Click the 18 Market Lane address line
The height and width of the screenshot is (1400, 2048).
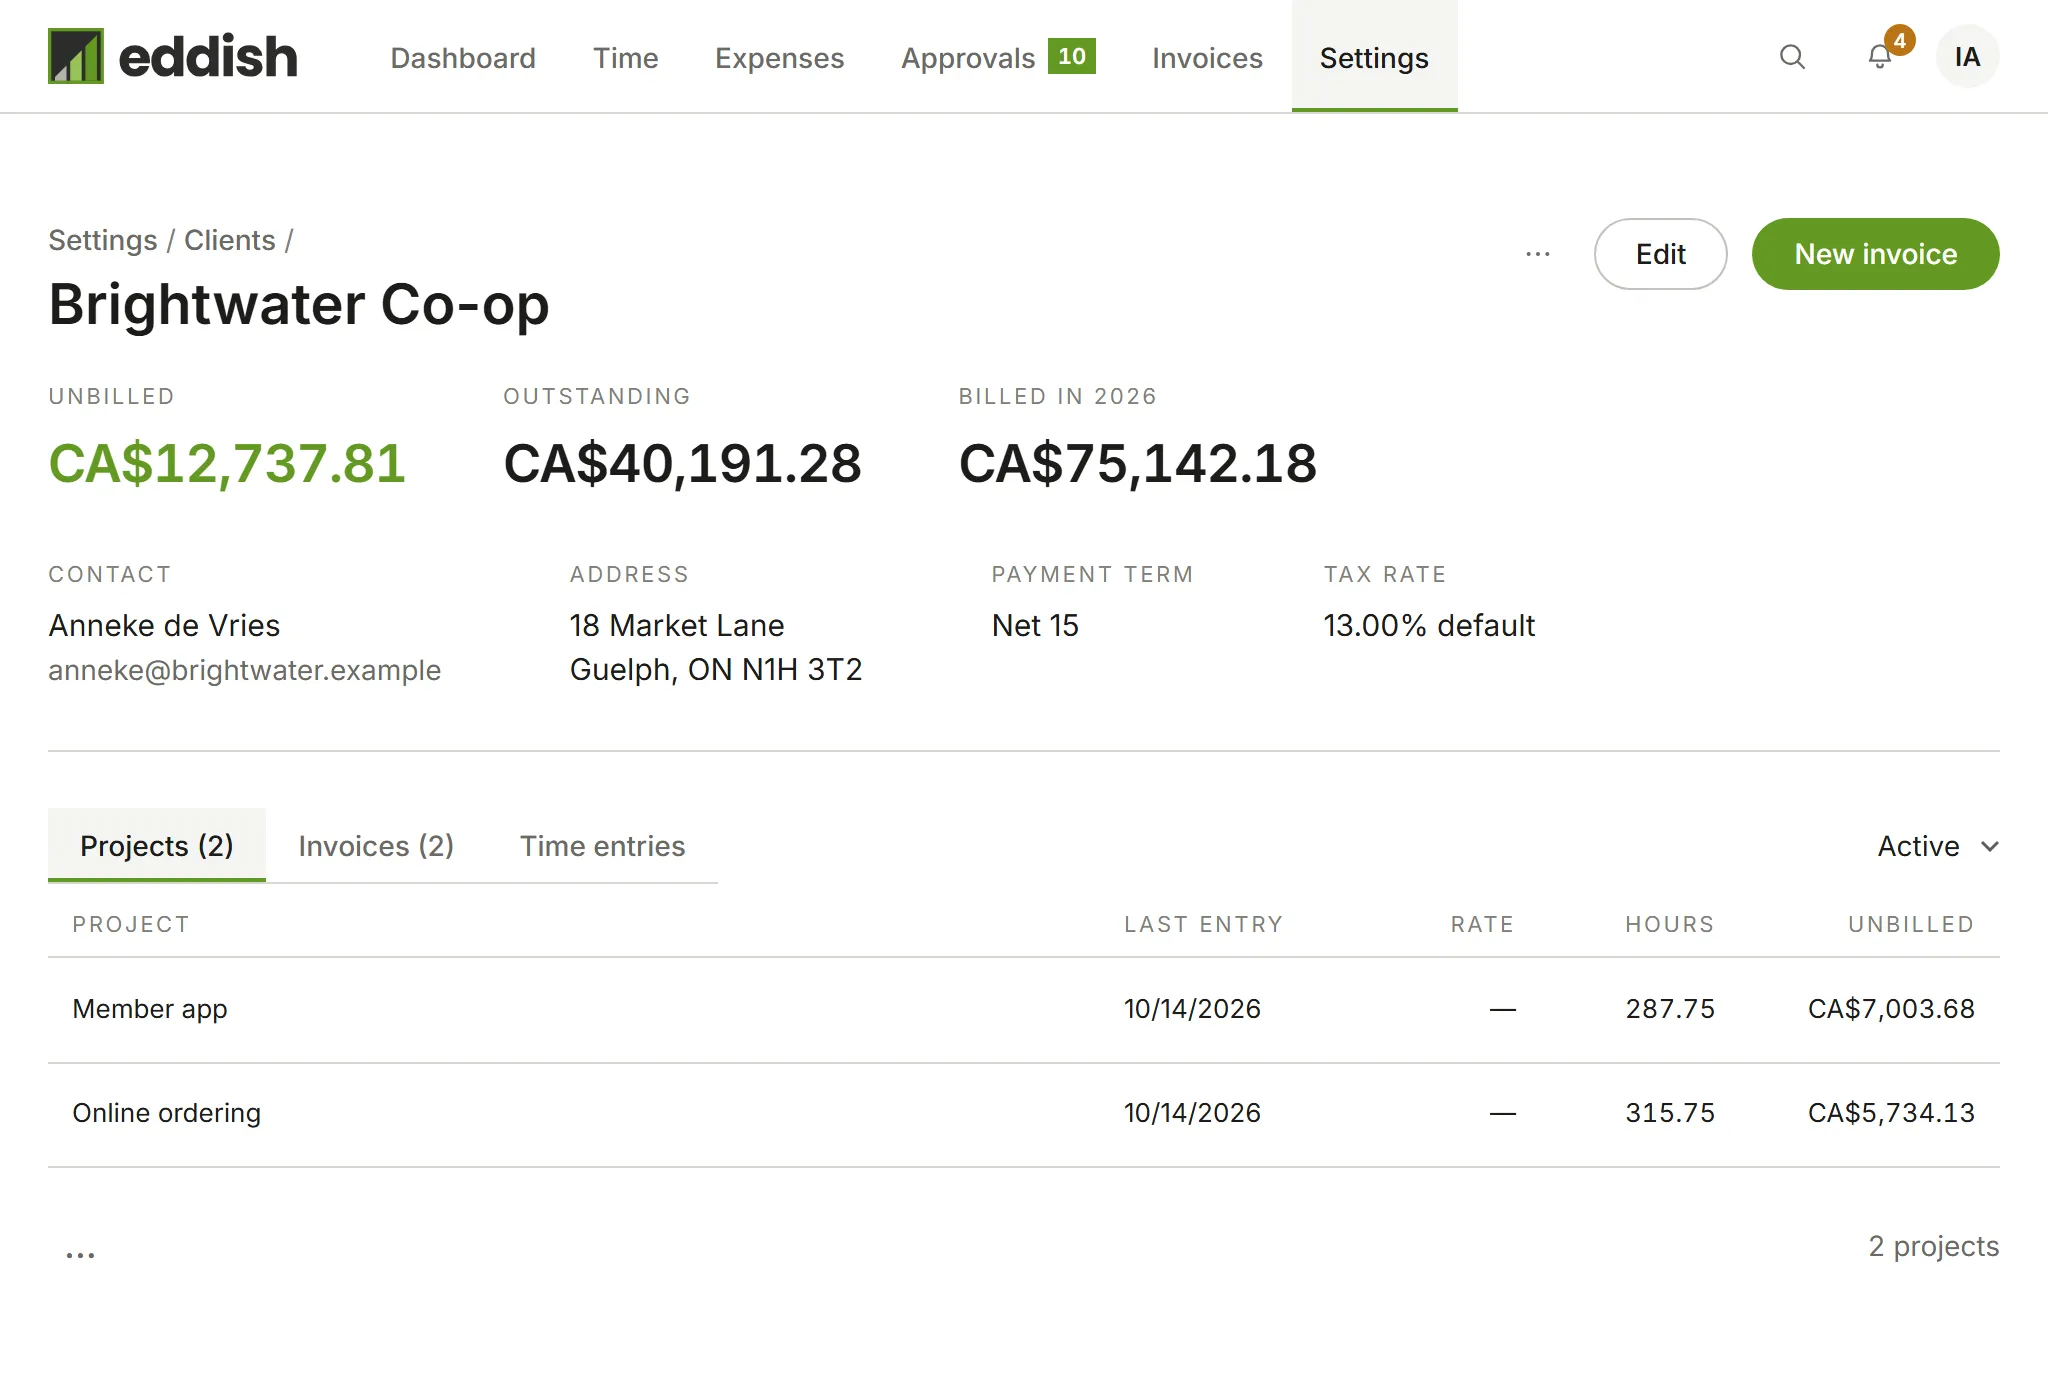pos(677,626)
